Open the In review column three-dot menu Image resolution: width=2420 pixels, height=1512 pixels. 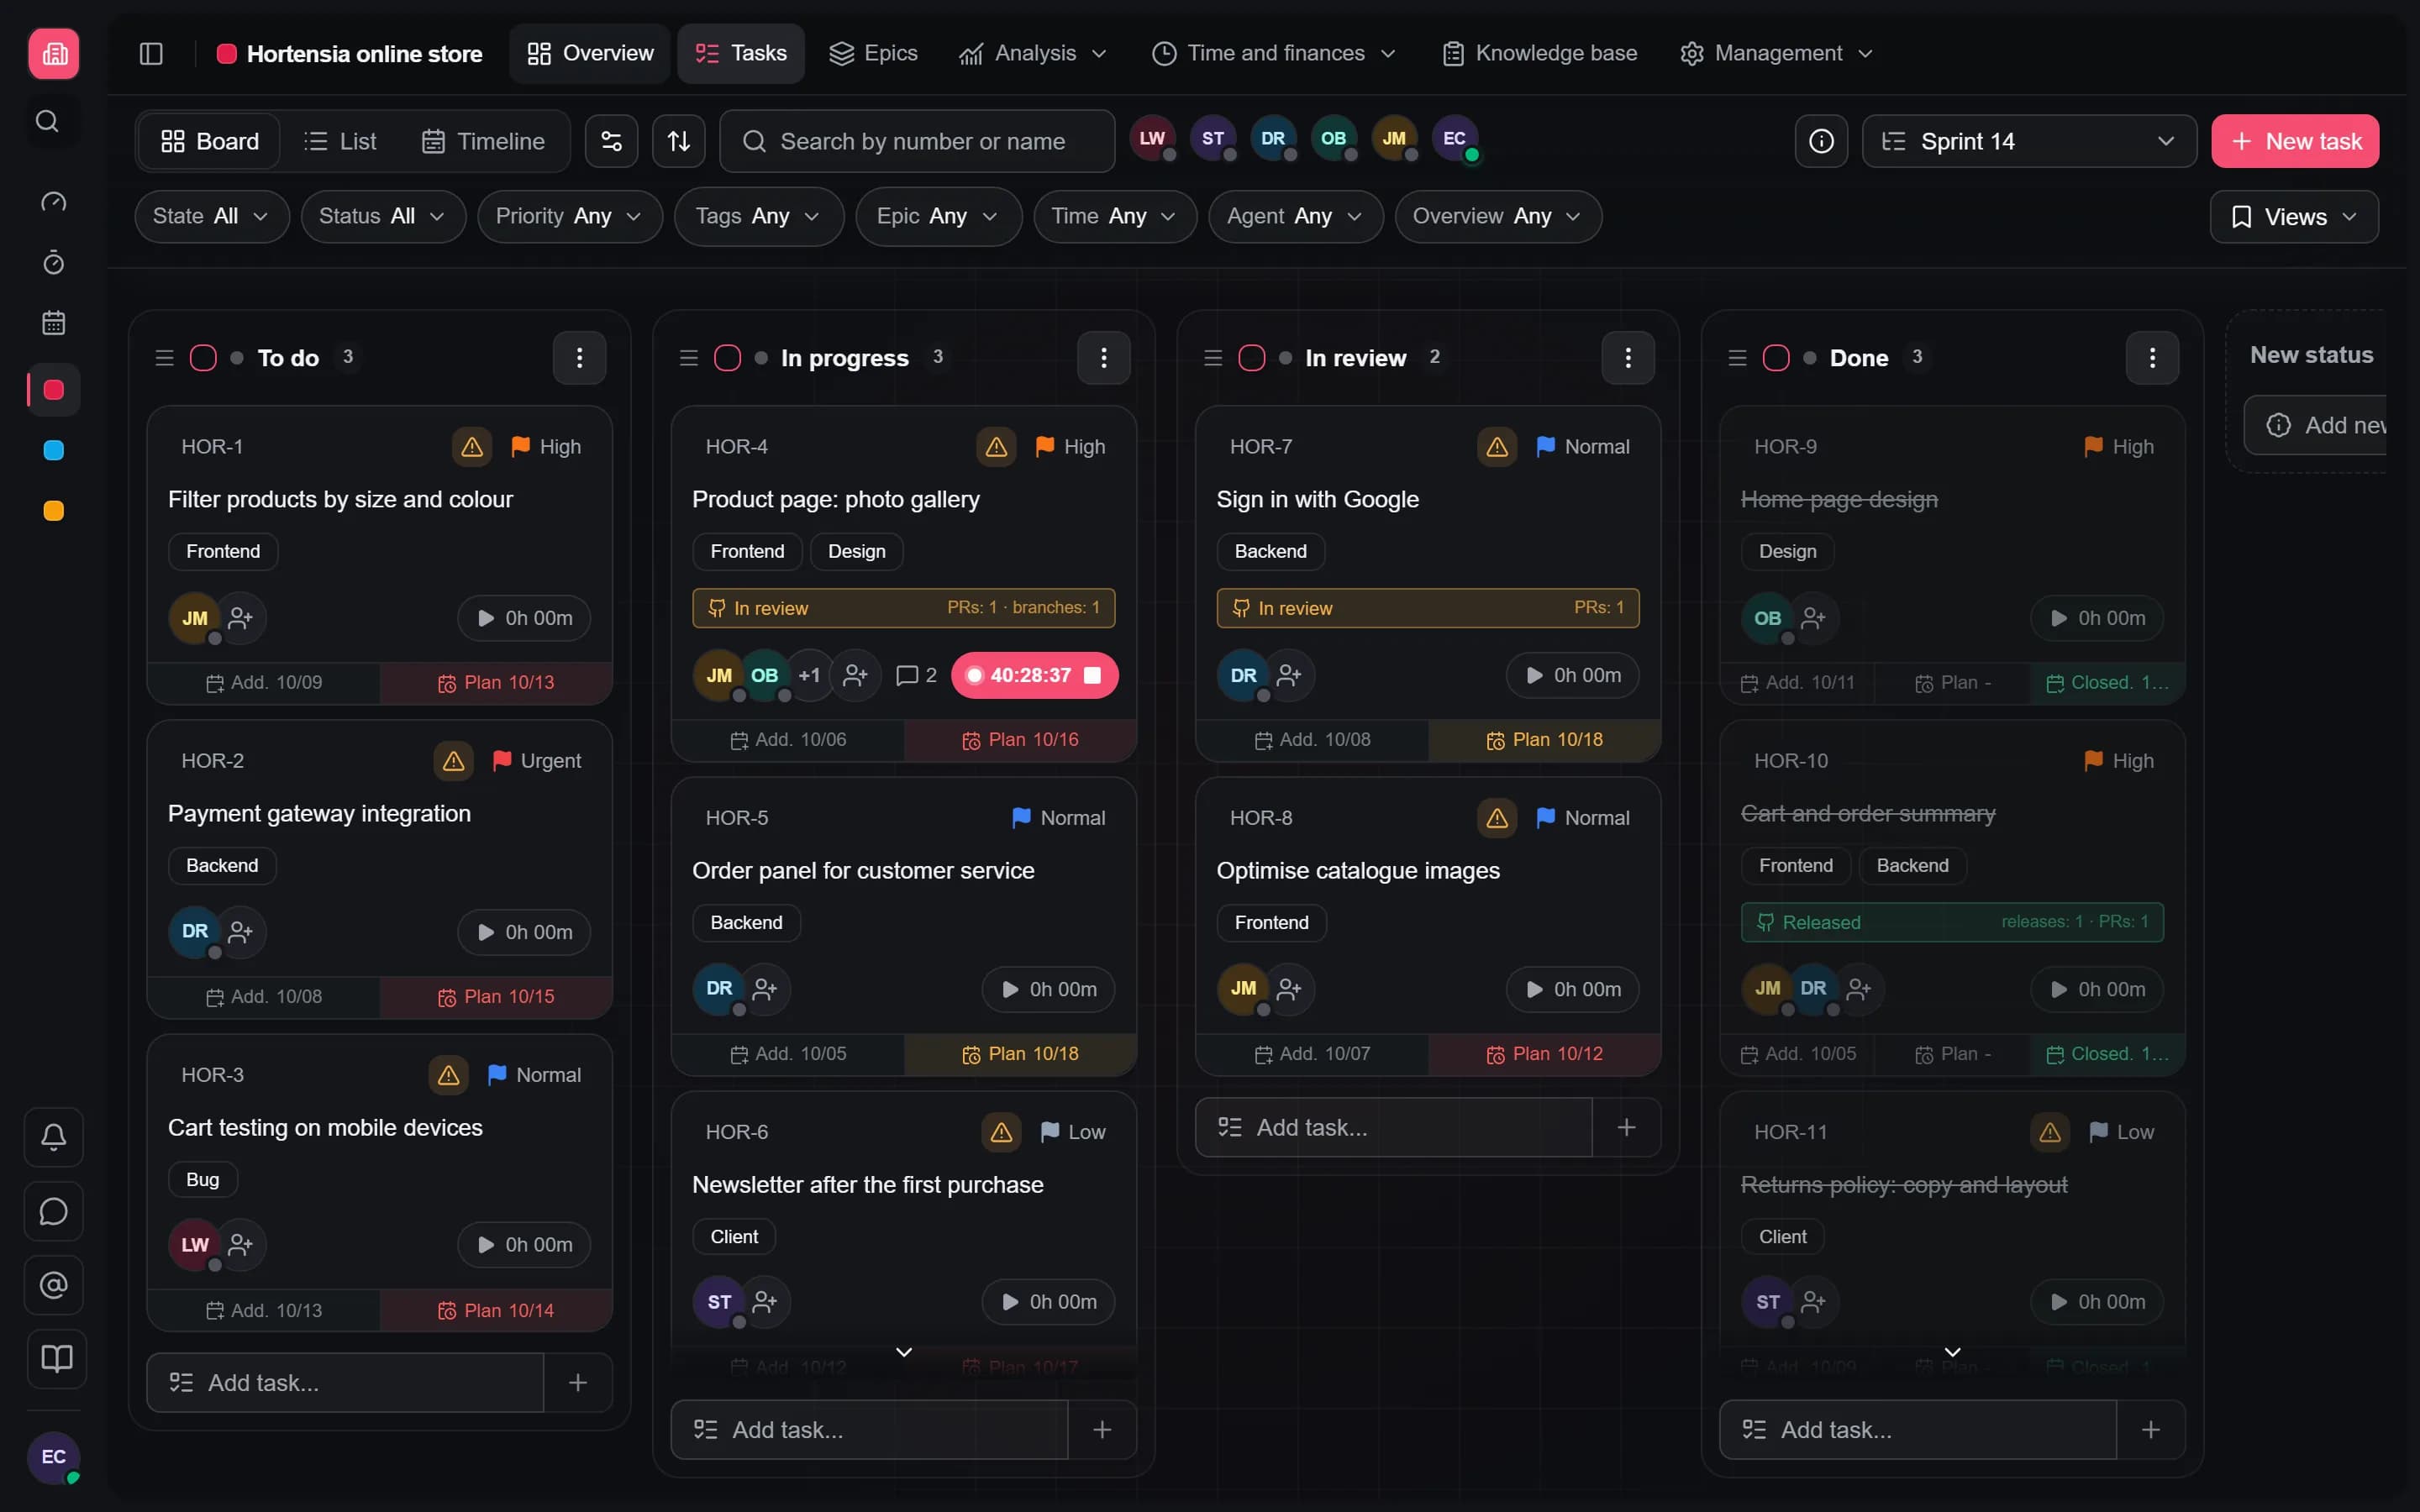[1627, 358]
